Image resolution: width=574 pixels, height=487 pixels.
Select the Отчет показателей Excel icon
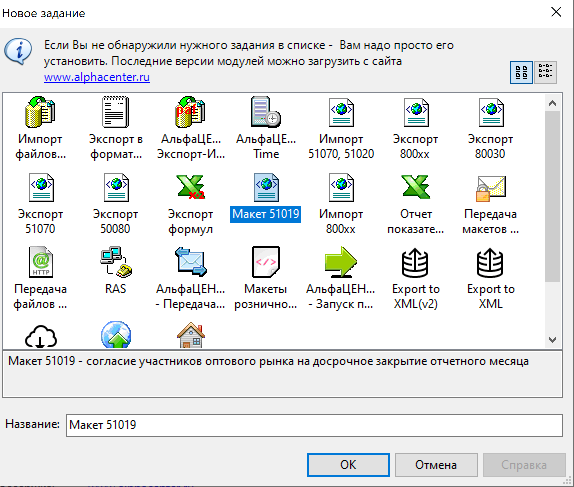click(x=415, y=187)
